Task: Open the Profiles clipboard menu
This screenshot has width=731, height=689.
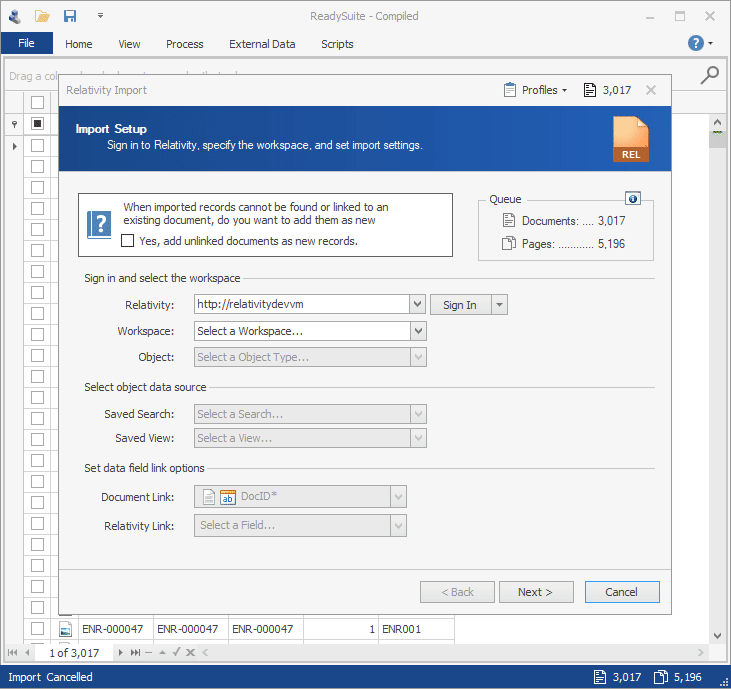Action: click(x=535, y=90)
